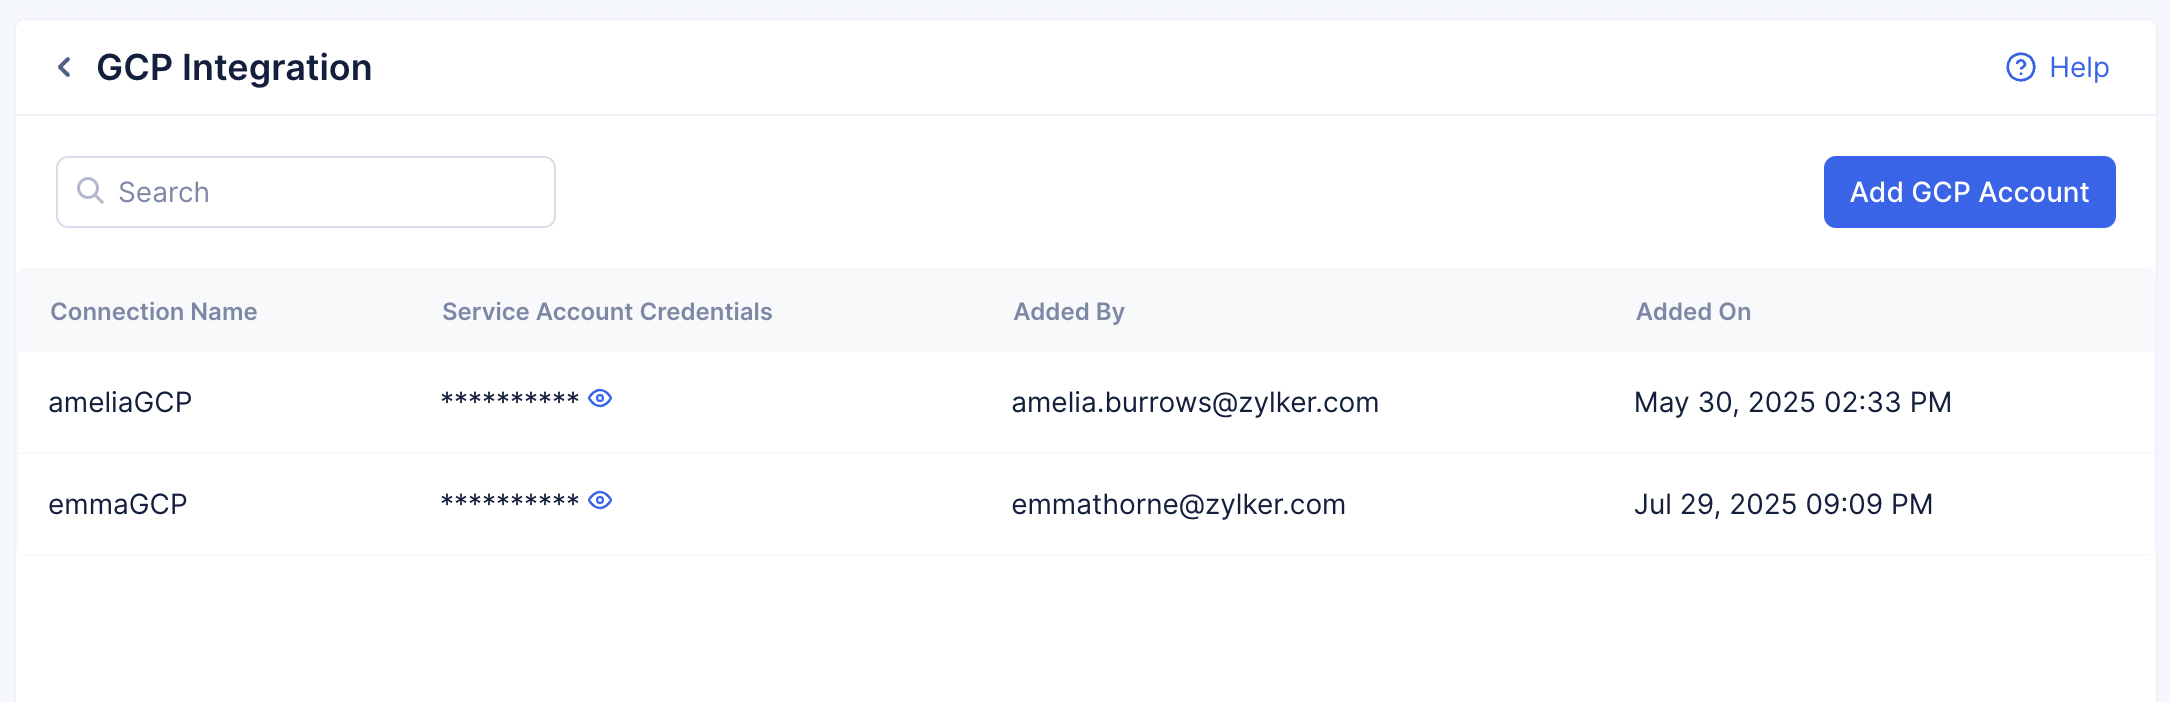Show emmaGCP service account credentials via the eye icon
Screen dimensions: 2170x702
click(600, 500)
